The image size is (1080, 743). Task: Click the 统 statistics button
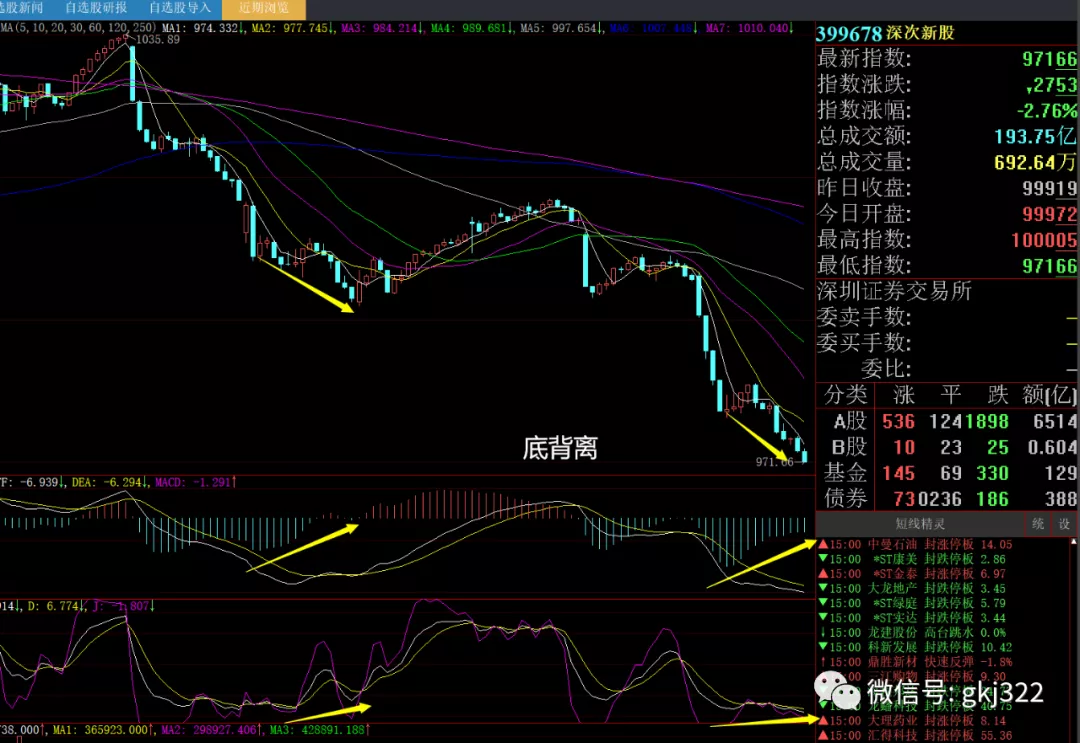click(x=1038, y=524)
